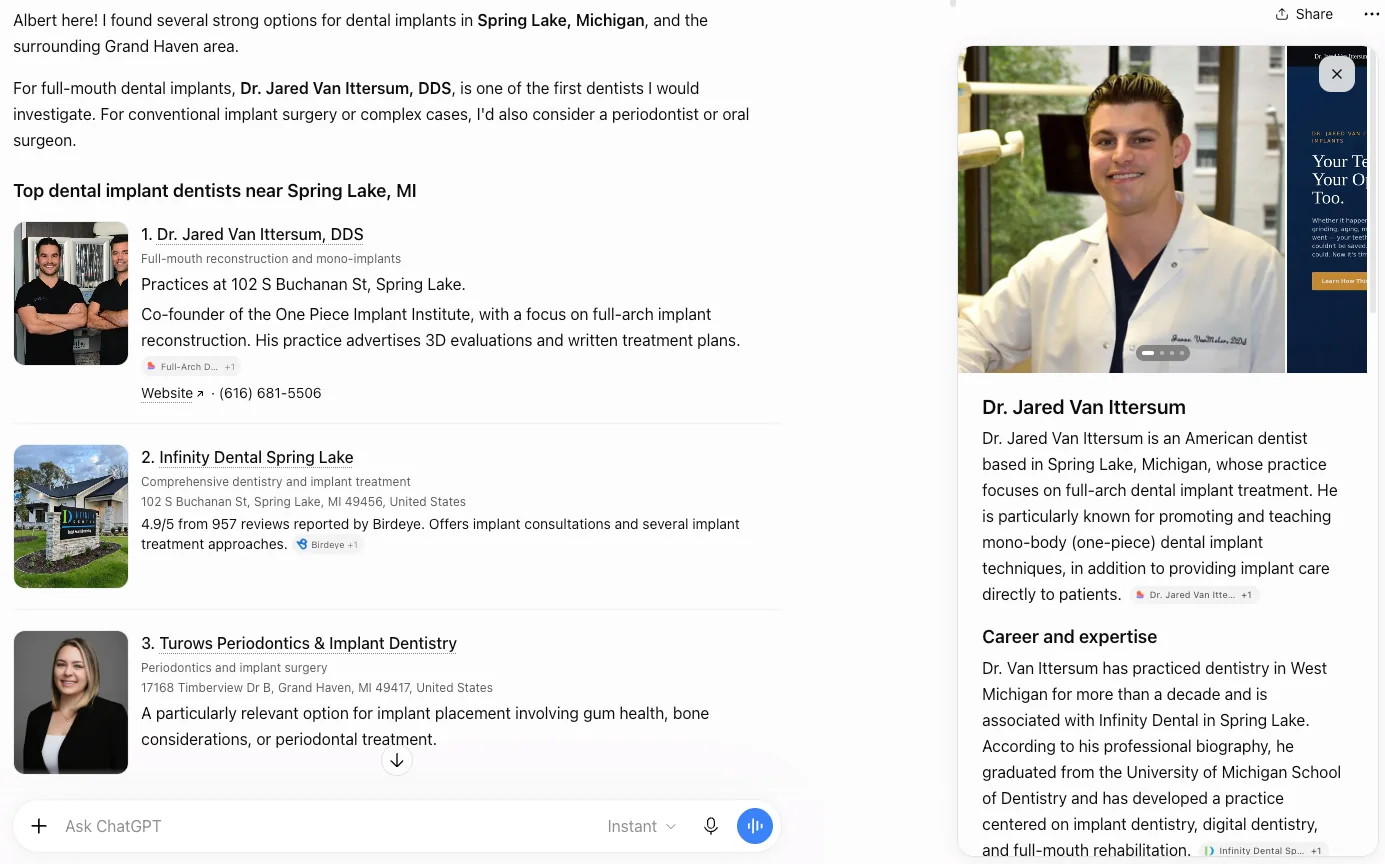Click the 'Dr. Jared Van Ittersum' panel title
Image resolution: width=1385 pixels, height=864 pixels.
pyautogui.click(x=1084, y=408)
